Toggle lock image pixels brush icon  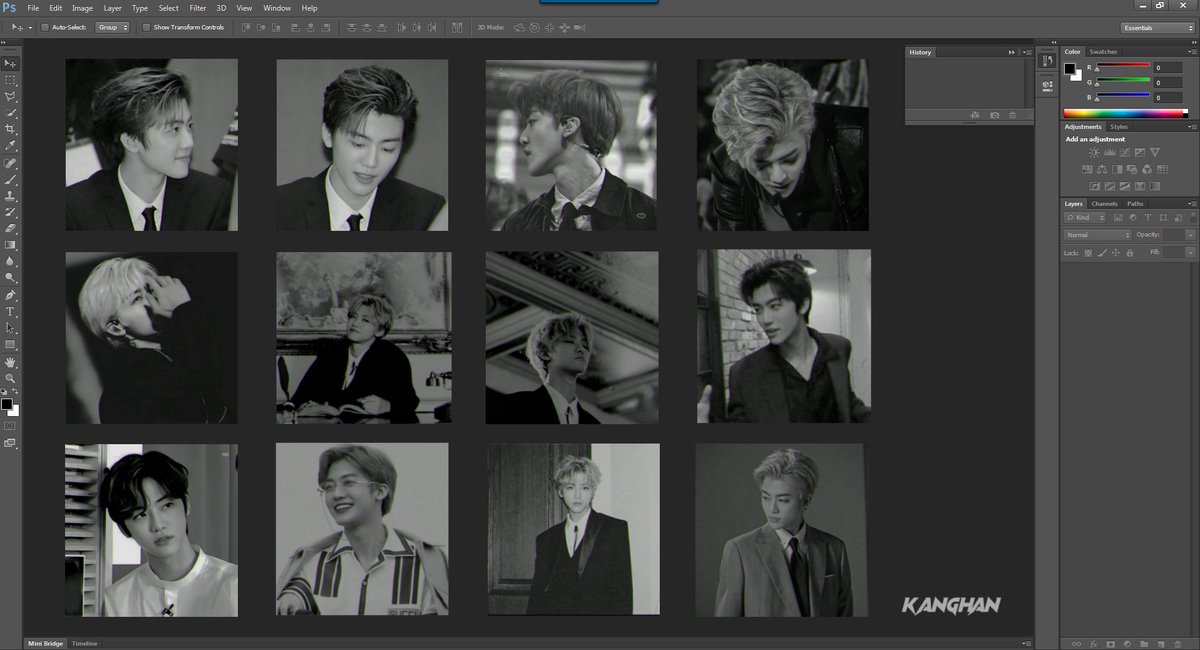point(1102,253)
